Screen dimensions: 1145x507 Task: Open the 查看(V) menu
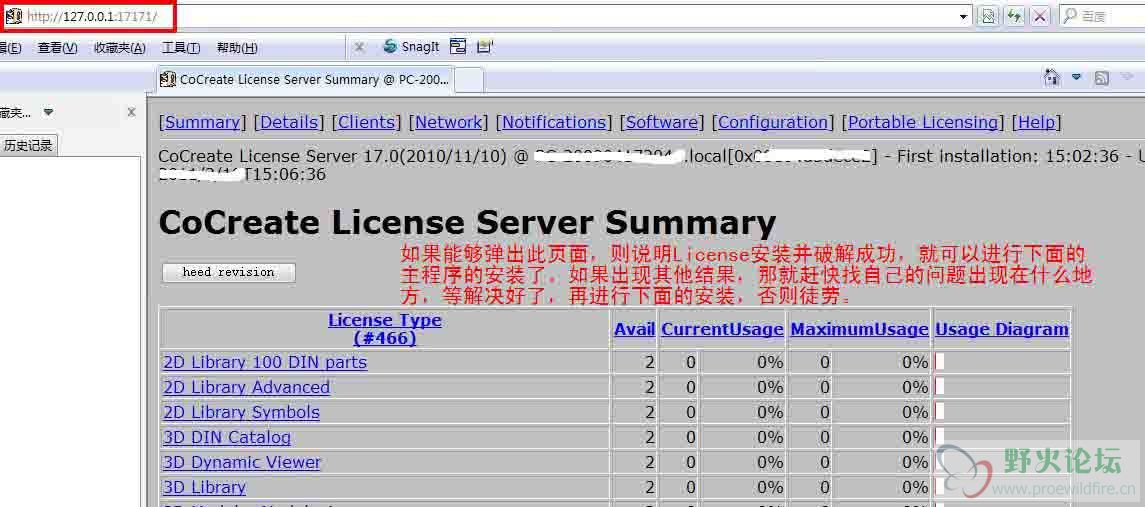click(58, 47)
